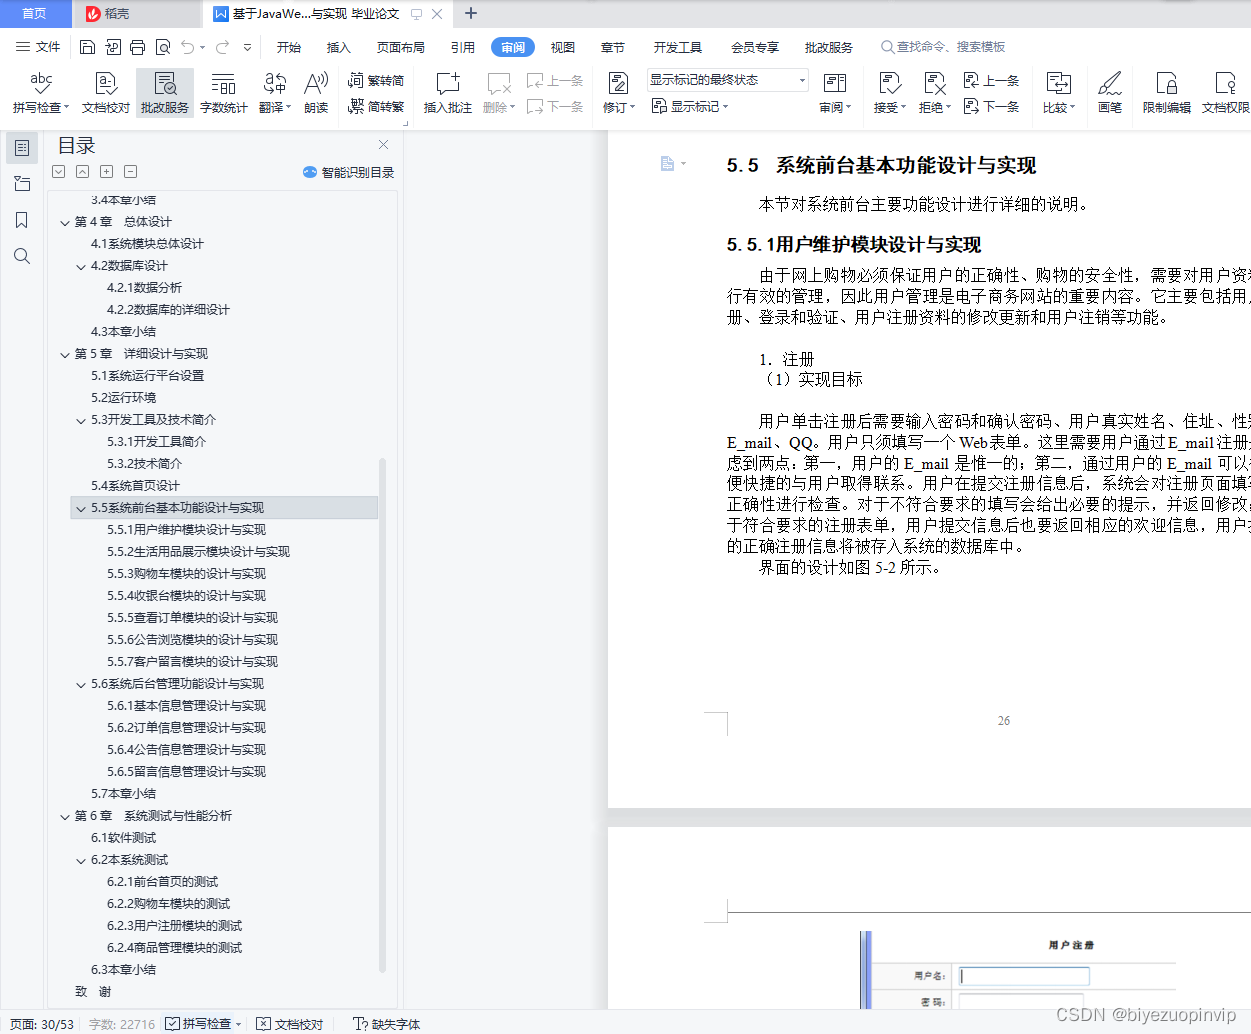Open print preview icon in quick access
This screenshot has height=1034, width=1251.
[x=163, y=47]
